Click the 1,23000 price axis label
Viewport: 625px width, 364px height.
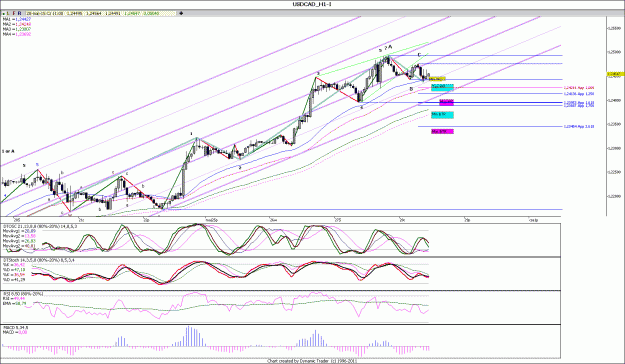614,148
